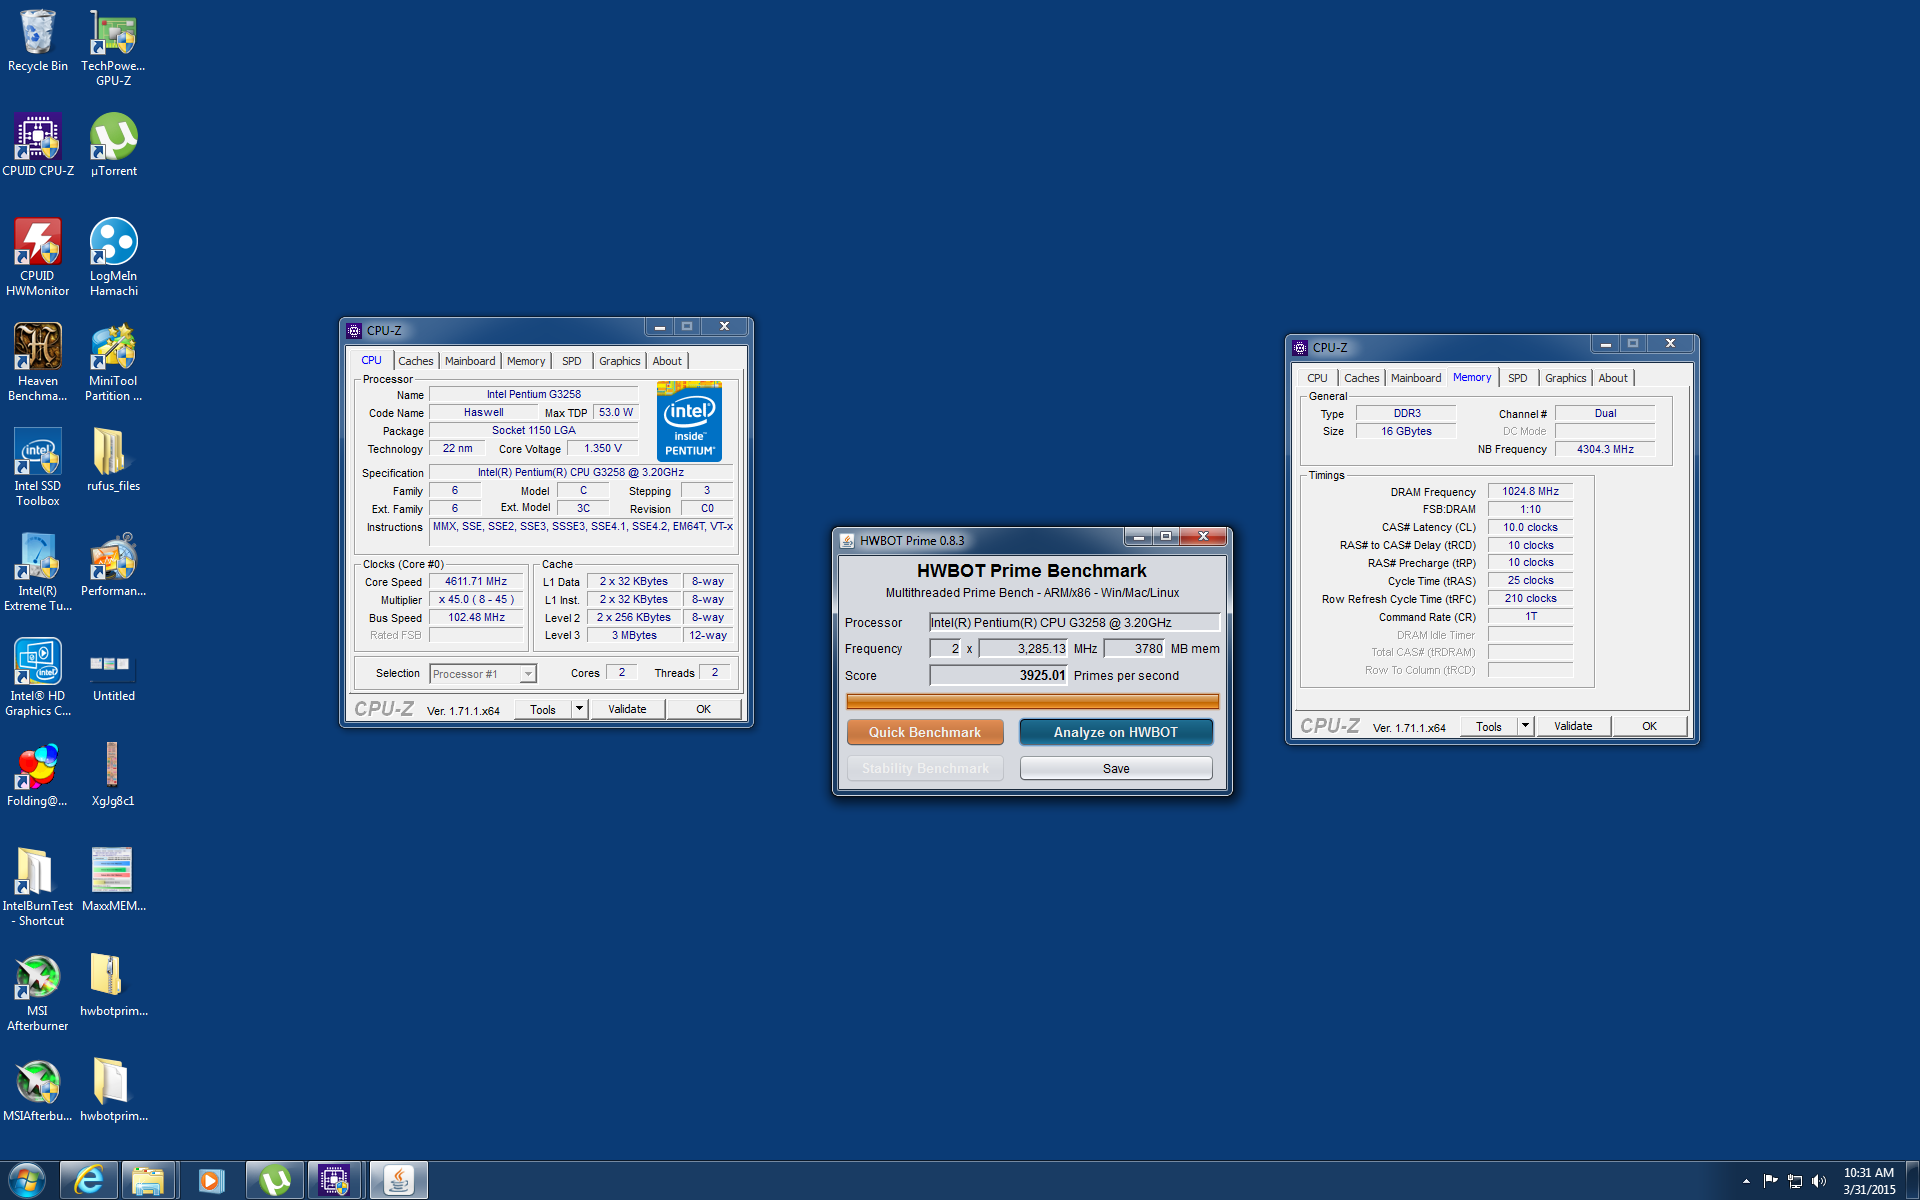Launch Intel SSD Toolbox icon
The width and height of the screenshot is (1920, 1200).
click(38, 468)
